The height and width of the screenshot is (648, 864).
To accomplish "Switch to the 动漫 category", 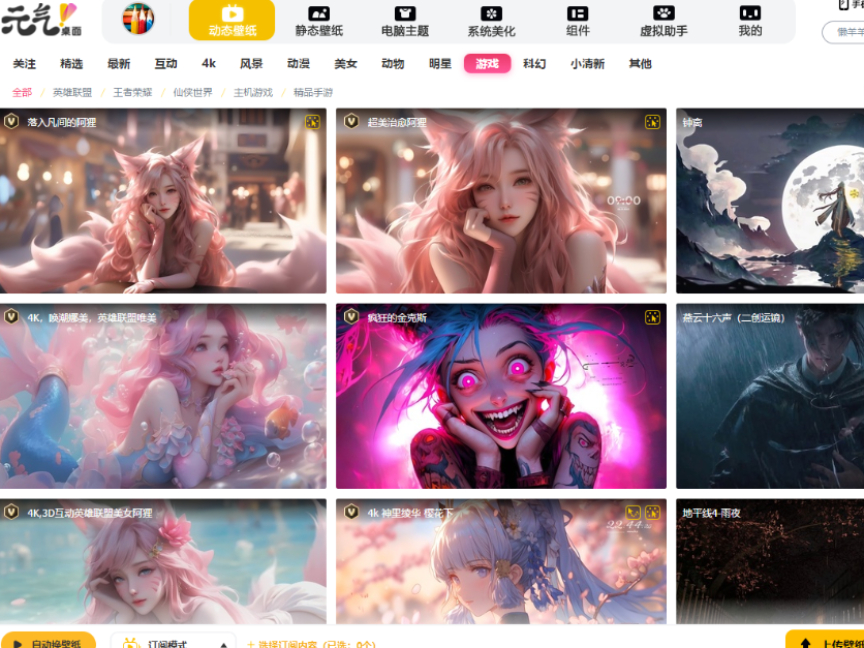I will click(x=299, y=64).
